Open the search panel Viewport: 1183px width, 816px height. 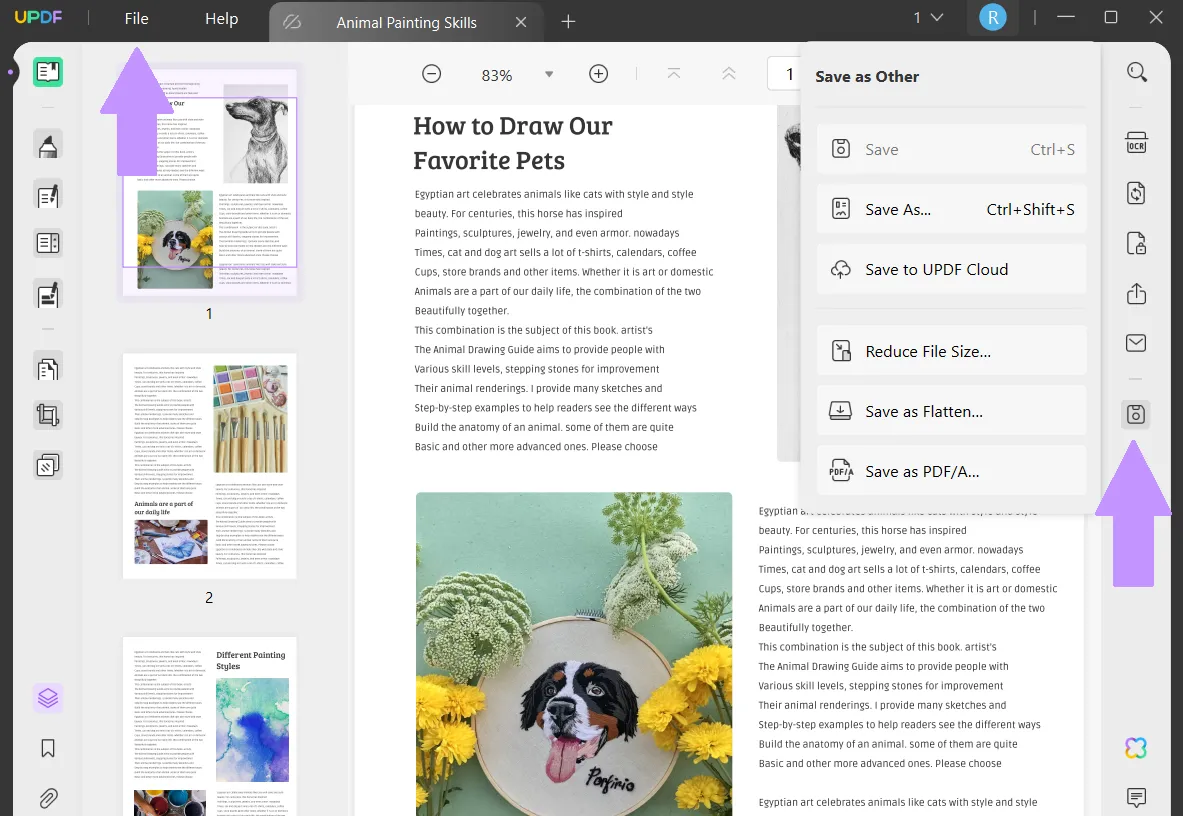[x=1136, y=72]
